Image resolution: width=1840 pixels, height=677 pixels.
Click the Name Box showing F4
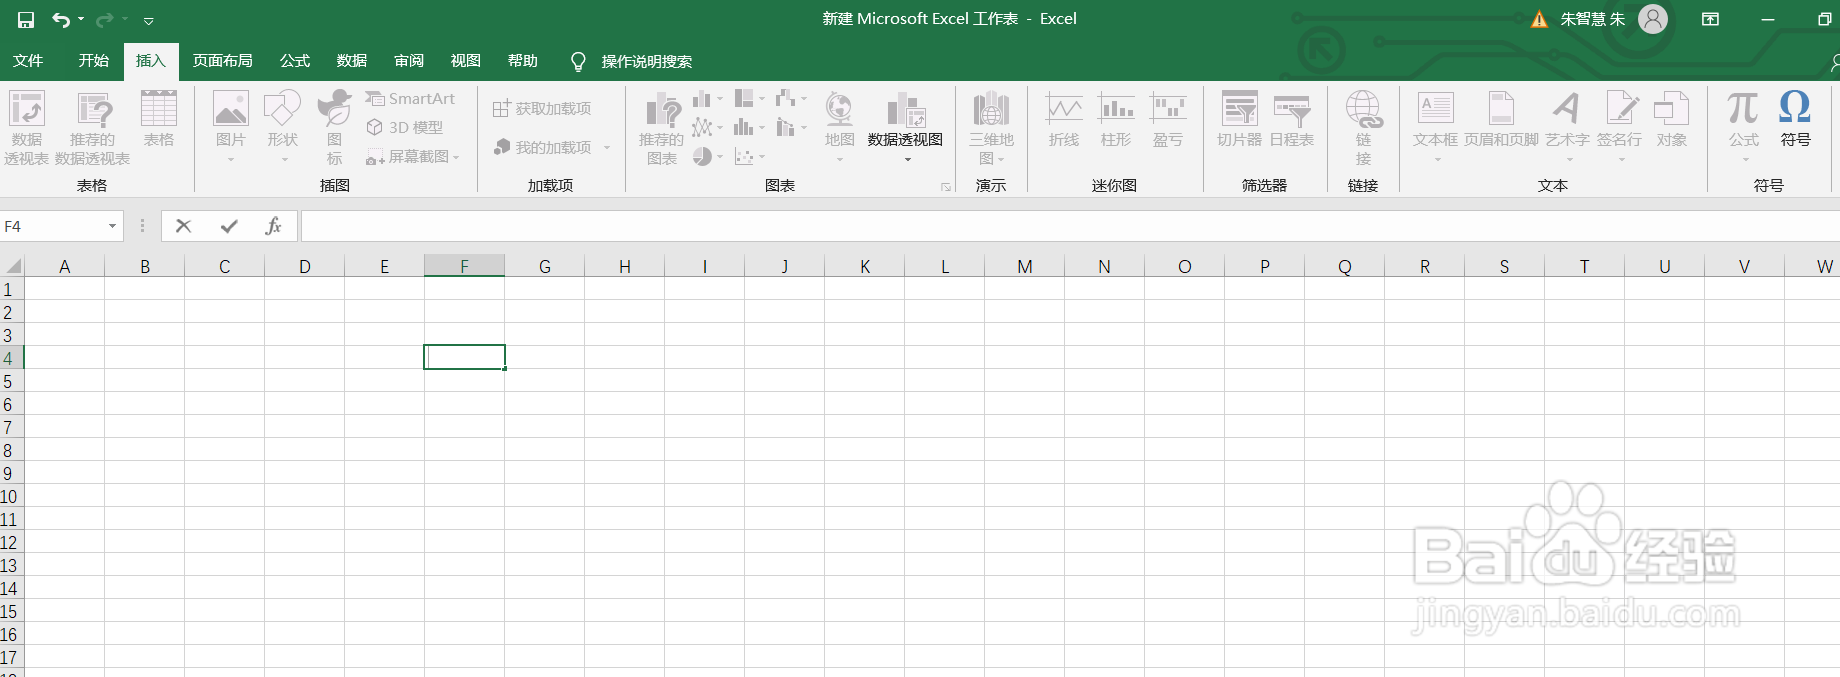(x=52, y=227)
